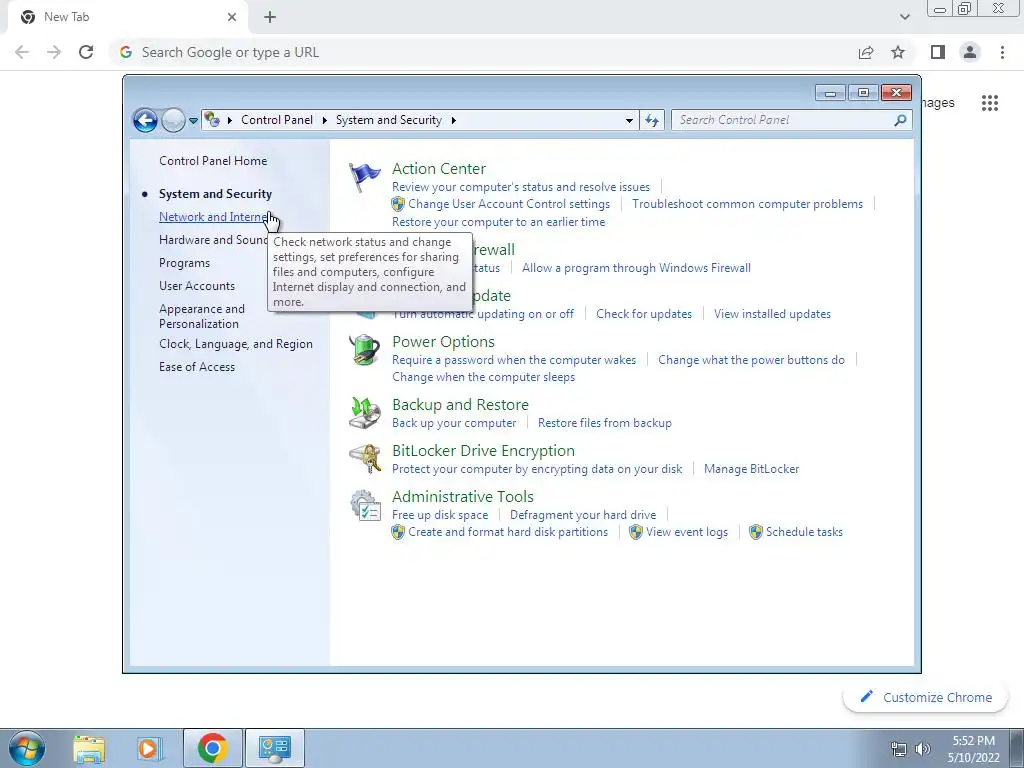Open Appearance and Personalization category
The image size is (1024, 768).
click(202, 316)
